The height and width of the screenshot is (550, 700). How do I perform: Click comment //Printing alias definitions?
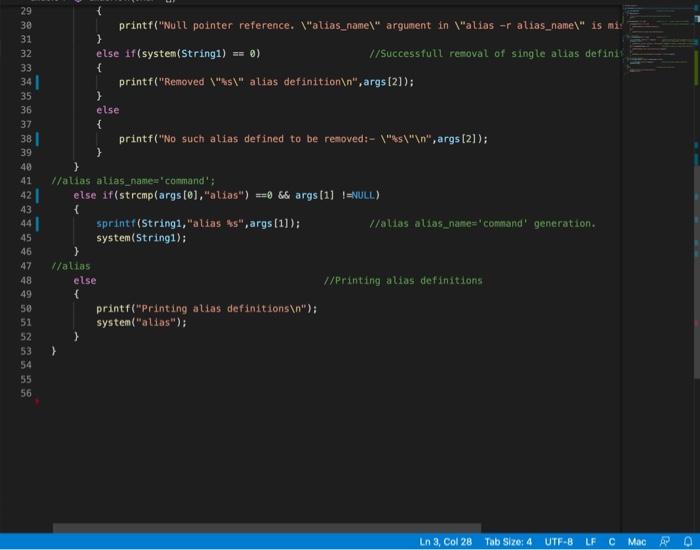point(403,280)
